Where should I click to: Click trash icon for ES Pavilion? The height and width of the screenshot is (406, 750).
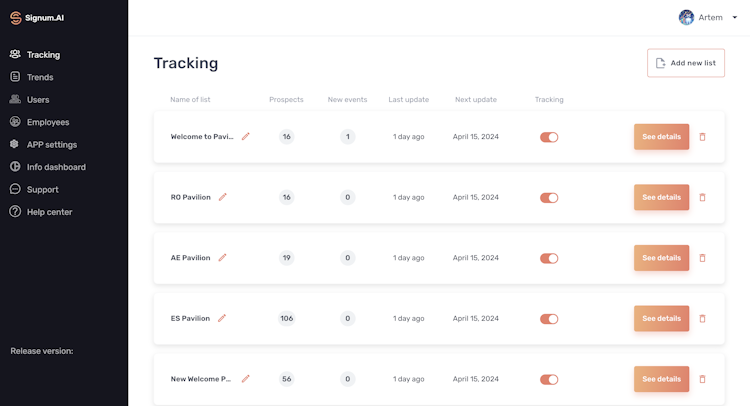click(702, 318)
